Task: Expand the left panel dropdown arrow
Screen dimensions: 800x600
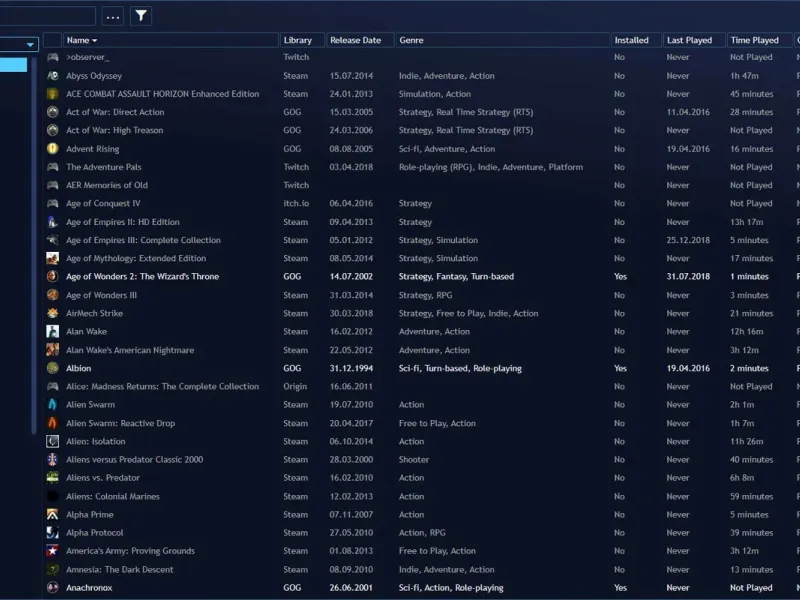Action: click(x=30, y=45)
